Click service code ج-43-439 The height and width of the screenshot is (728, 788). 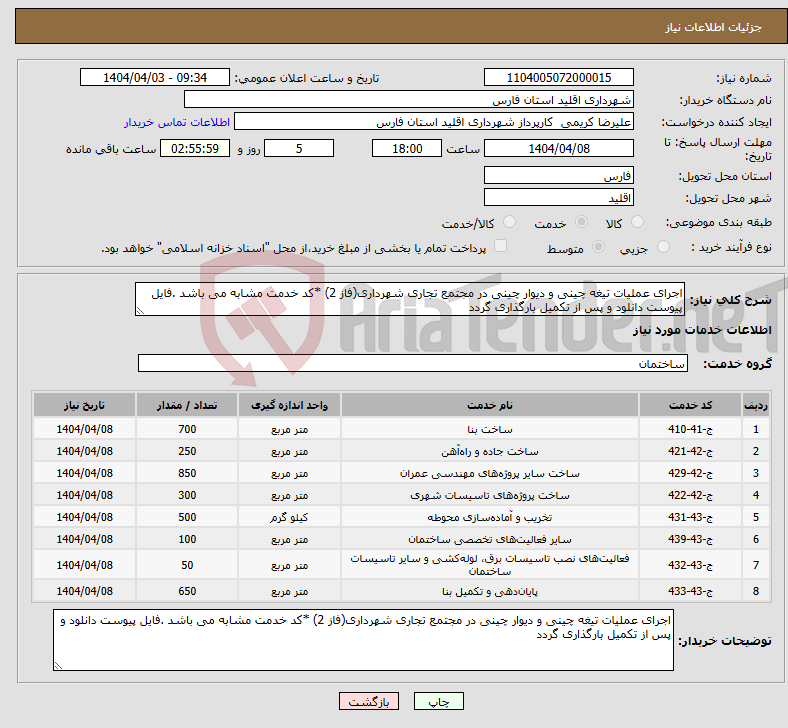click(x=690, y=539)
